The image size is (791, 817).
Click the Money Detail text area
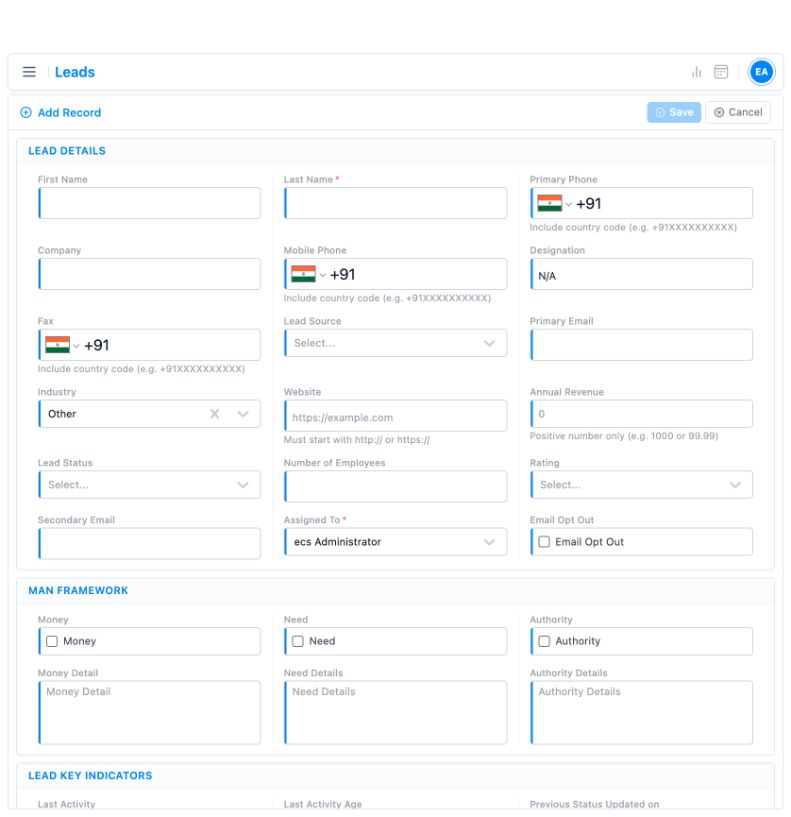(x=150, y=712)
